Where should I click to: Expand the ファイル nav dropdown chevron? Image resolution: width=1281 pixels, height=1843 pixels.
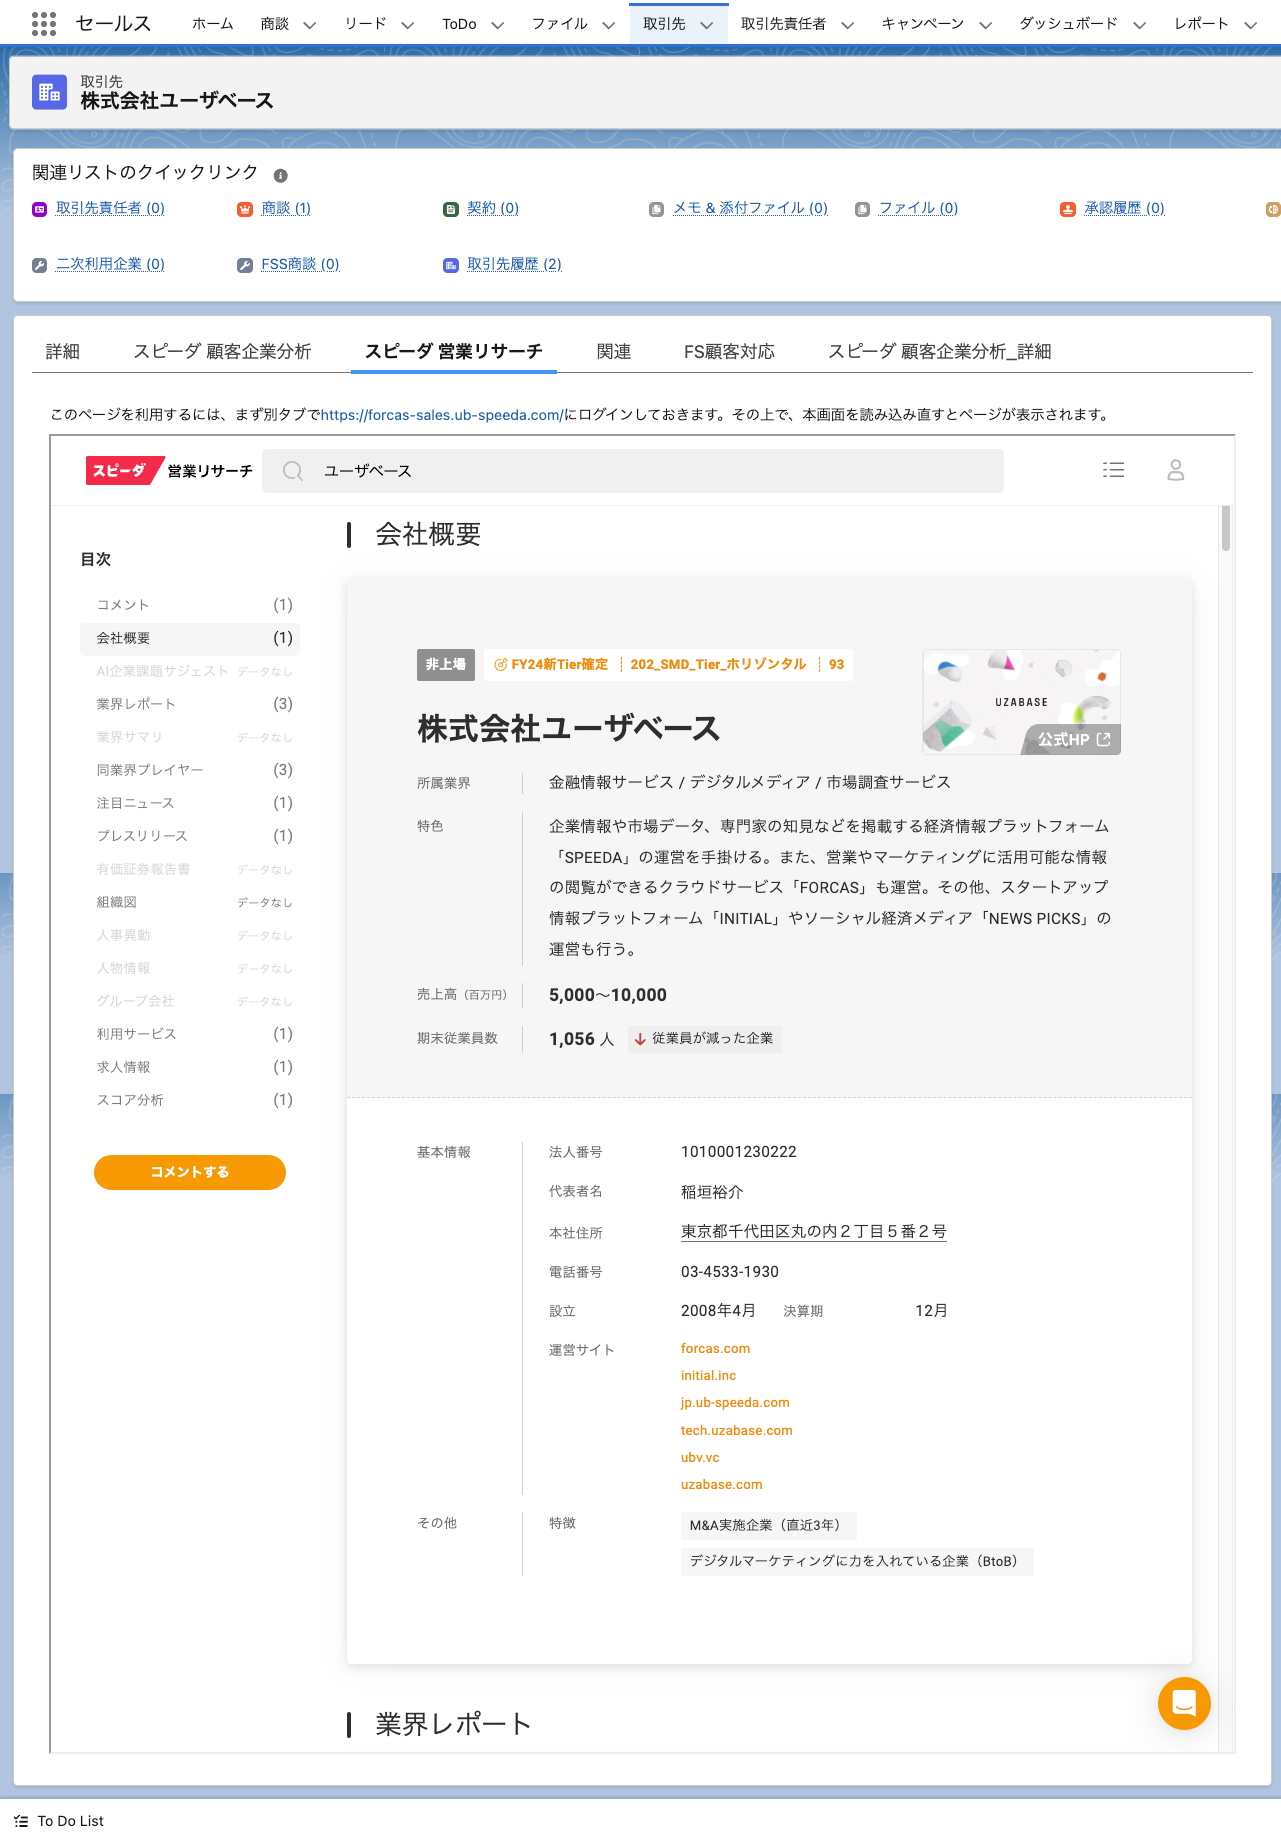tap(608, 25)
